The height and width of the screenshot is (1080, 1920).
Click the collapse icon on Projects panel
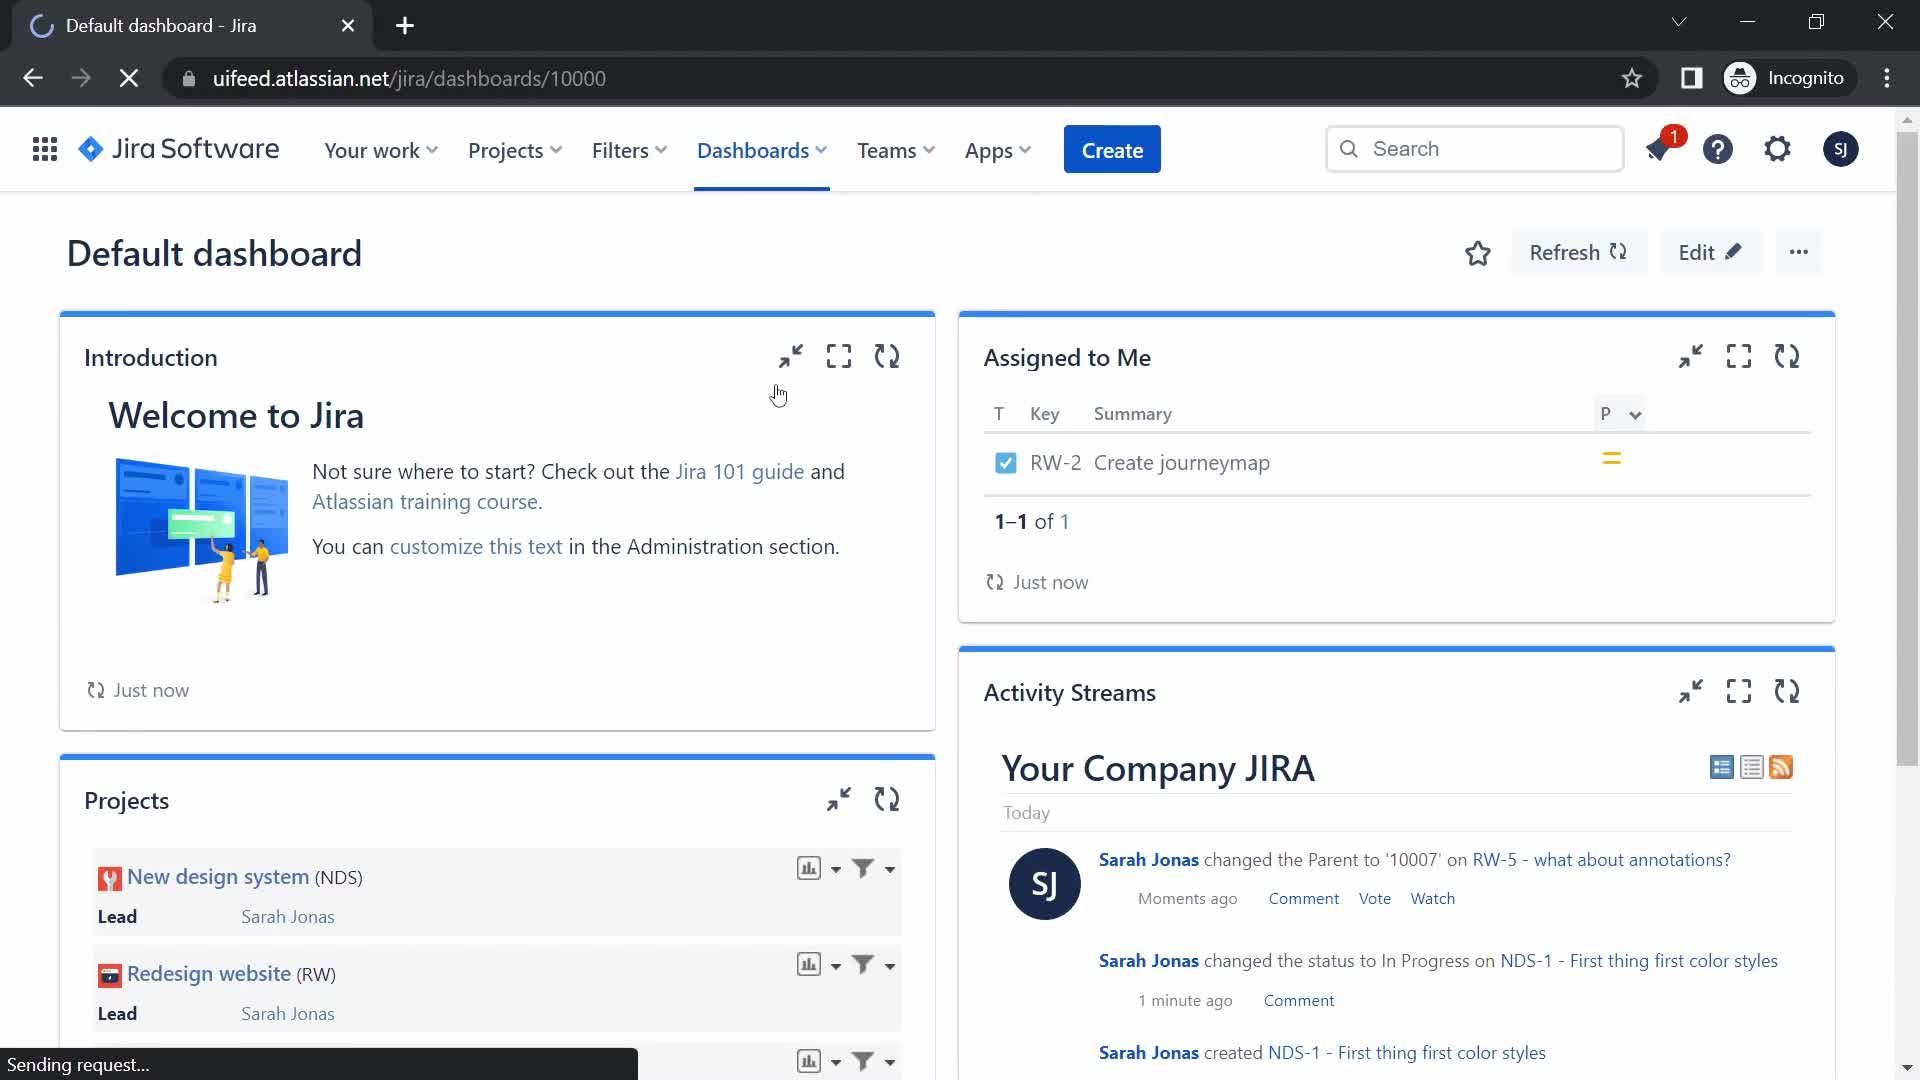[839, 799]
